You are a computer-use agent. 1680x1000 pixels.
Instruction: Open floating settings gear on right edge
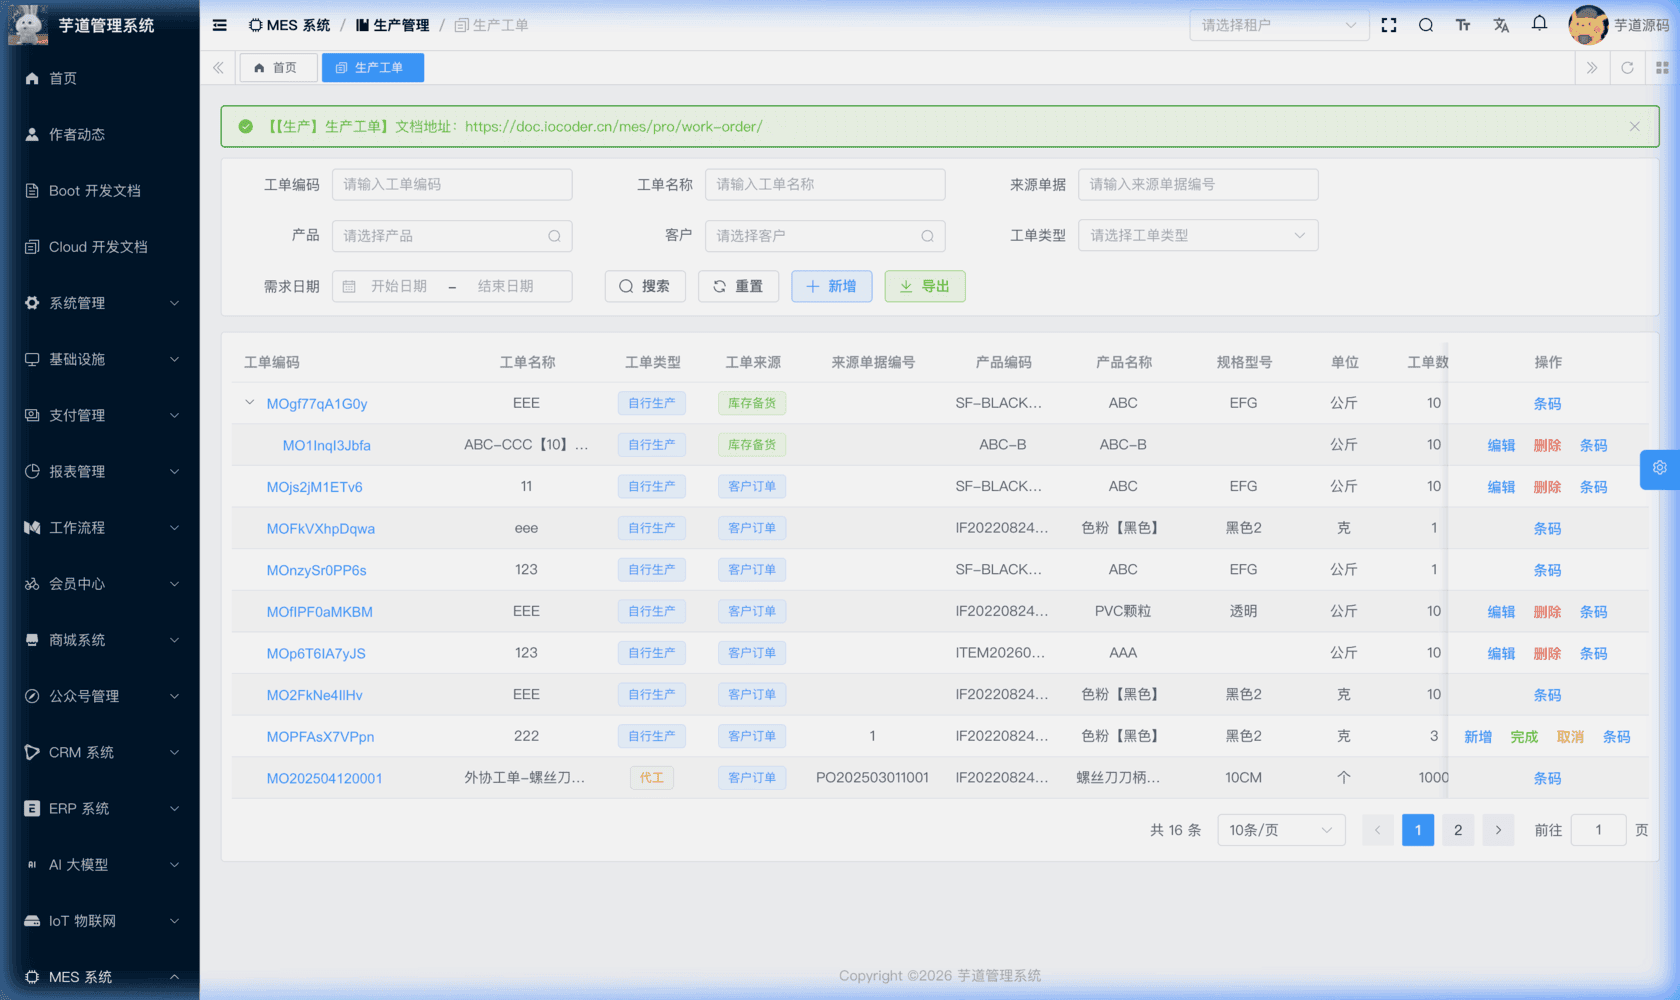coord(1659,468)
